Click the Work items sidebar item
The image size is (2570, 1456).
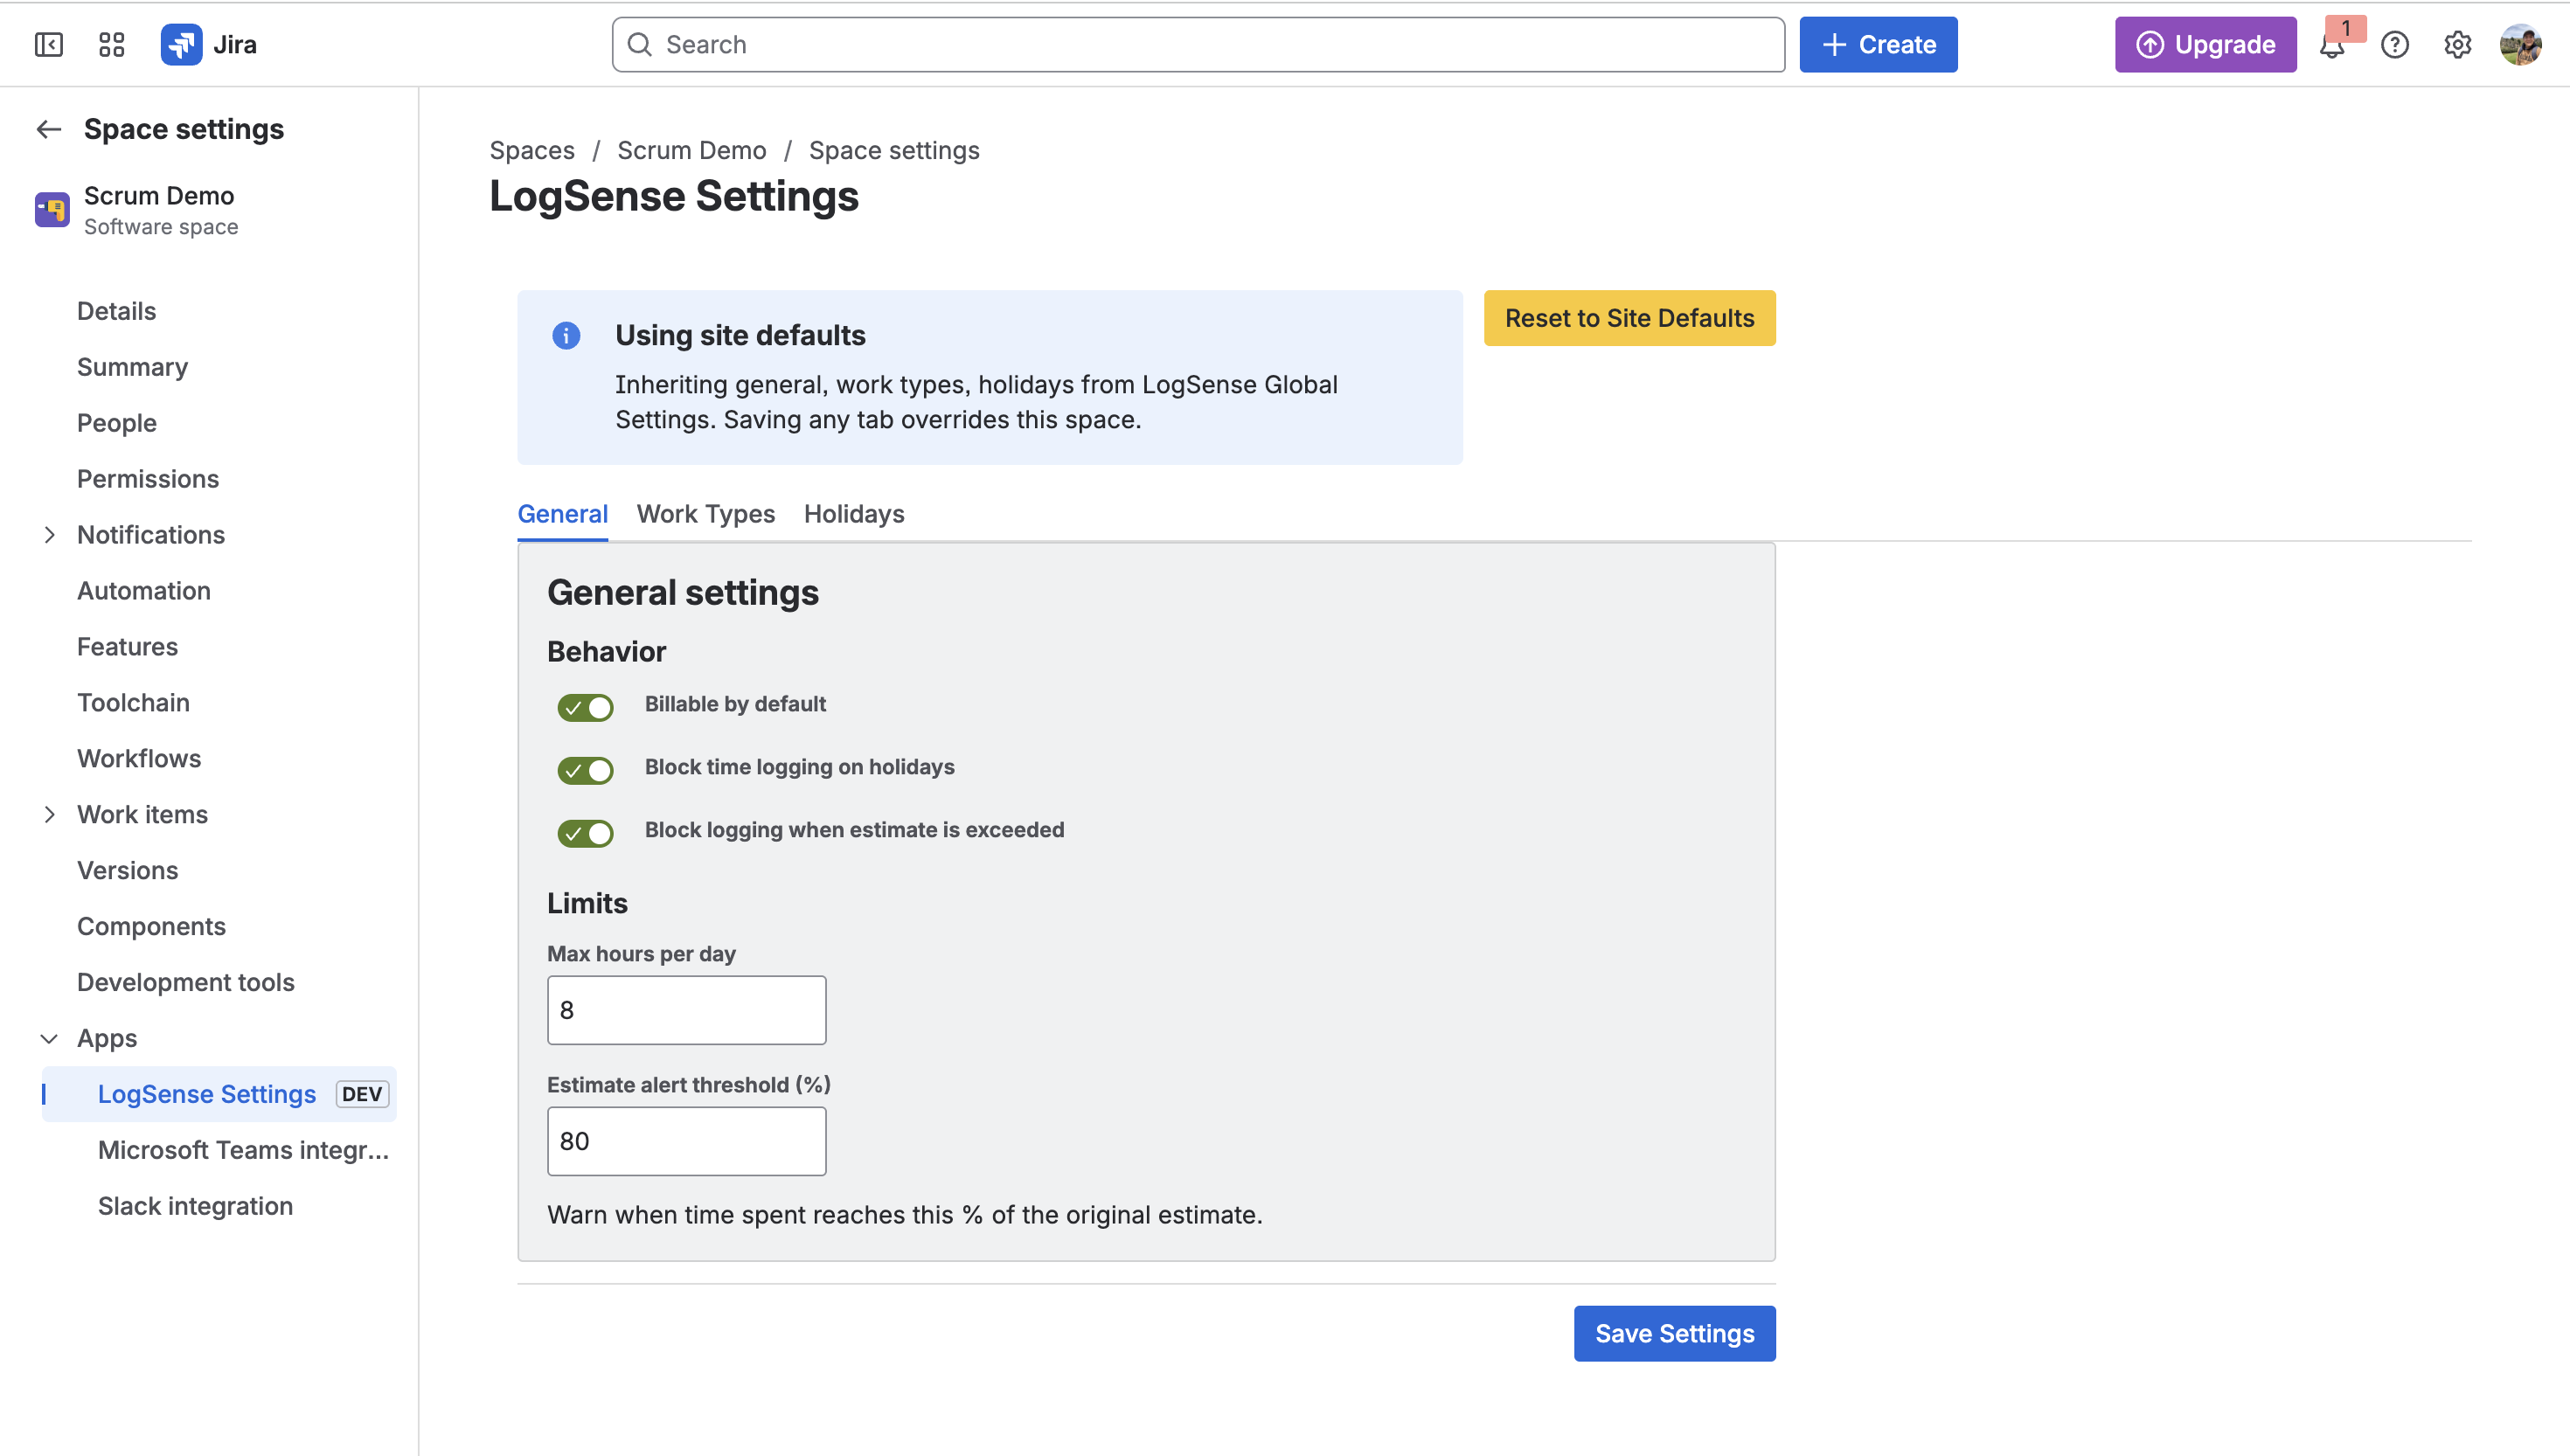[143, 815]
